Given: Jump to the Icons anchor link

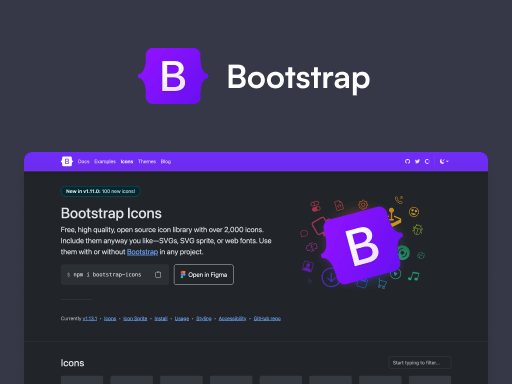Looking at the screenshot, I should tap(110, 319).
